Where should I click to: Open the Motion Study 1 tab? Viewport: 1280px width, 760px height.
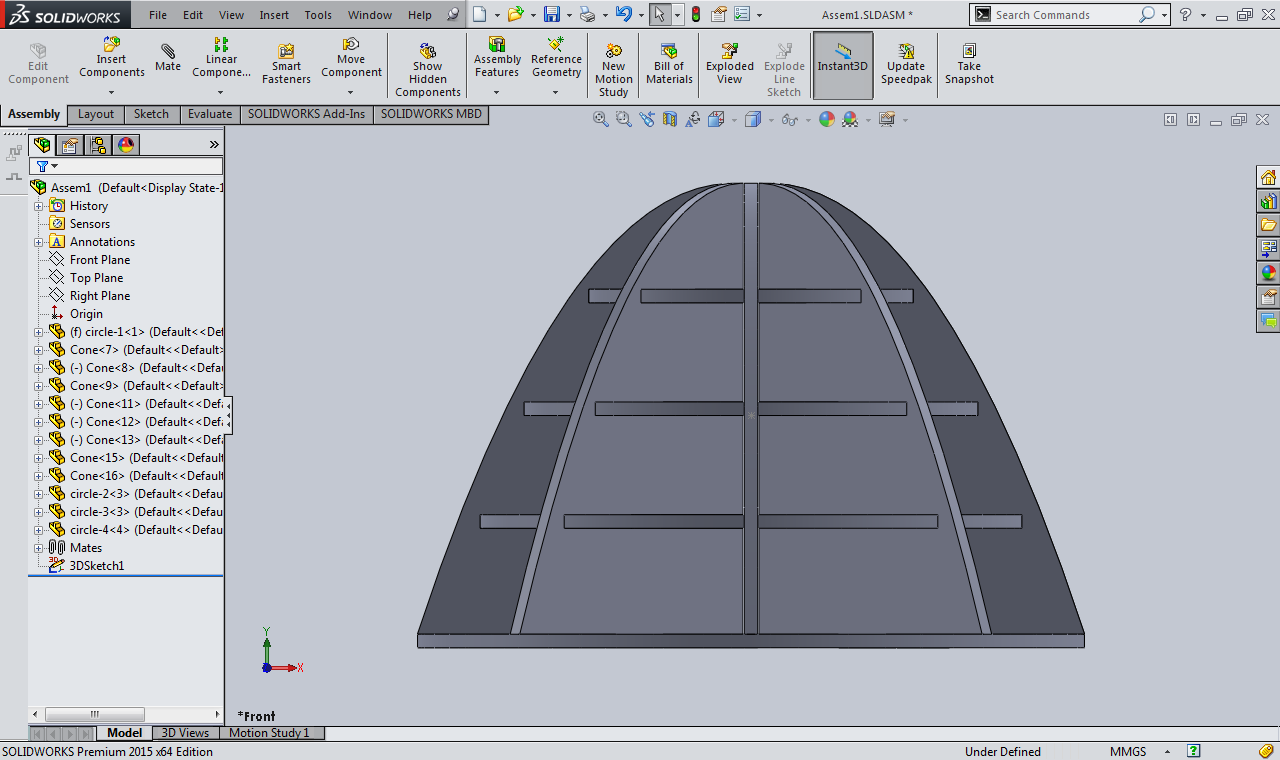[269, 733]
